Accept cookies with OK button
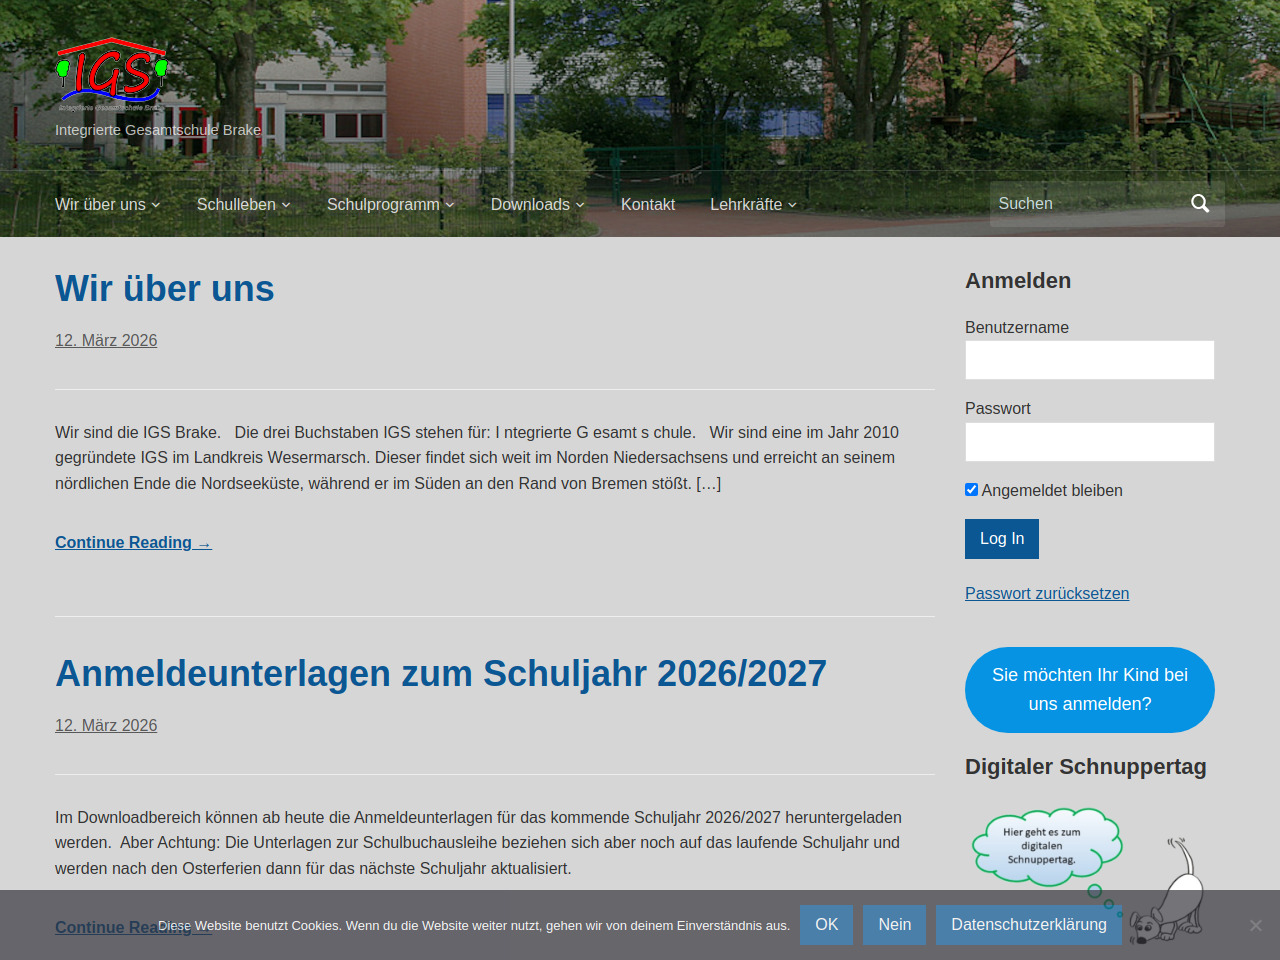This screenshot has width=1280, height=960. point(826,925)
